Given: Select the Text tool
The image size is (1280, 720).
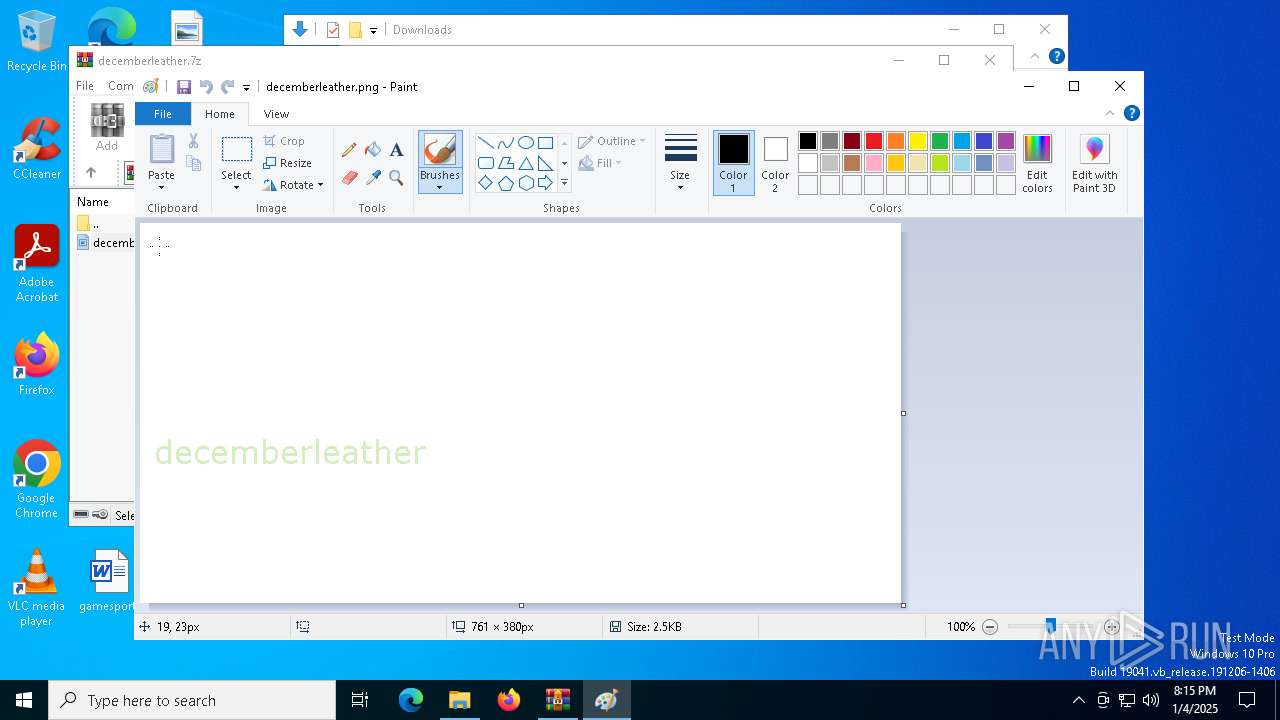Looking at the screenshot, I should tap(396, 150).
